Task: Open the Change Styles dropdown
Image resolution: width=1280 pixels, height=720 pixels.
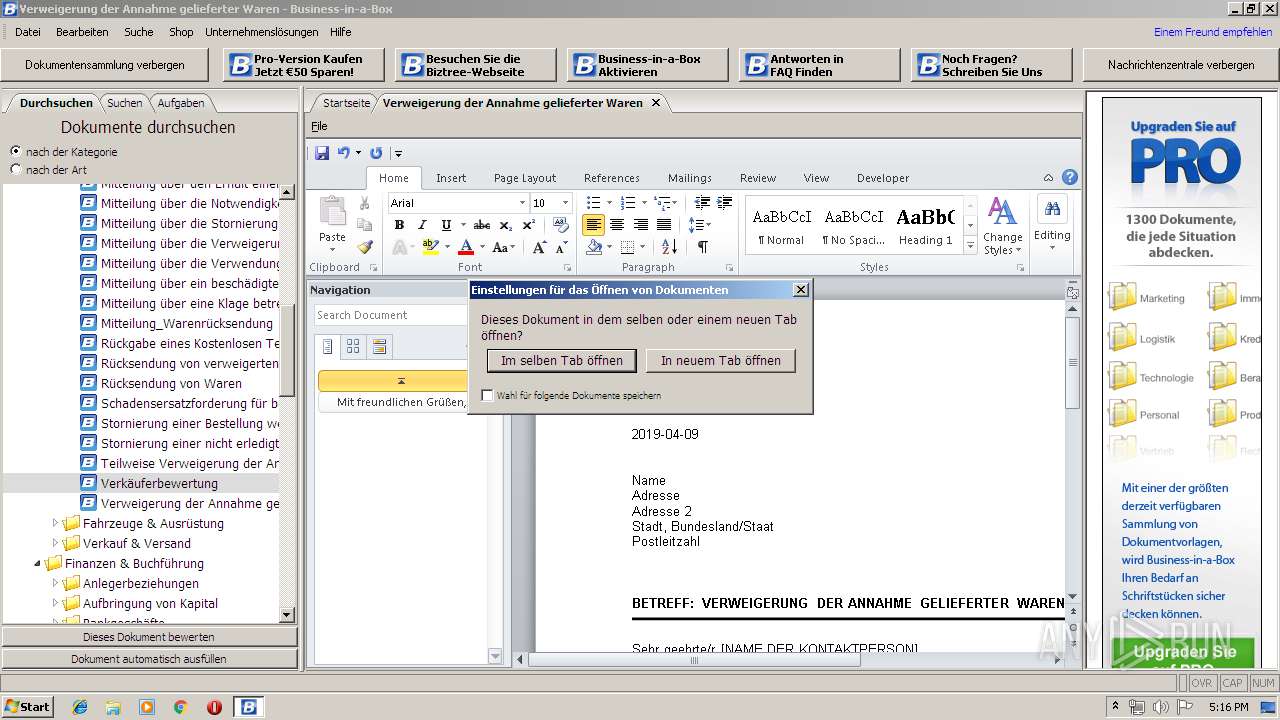Action: [x=1002, y=226]
